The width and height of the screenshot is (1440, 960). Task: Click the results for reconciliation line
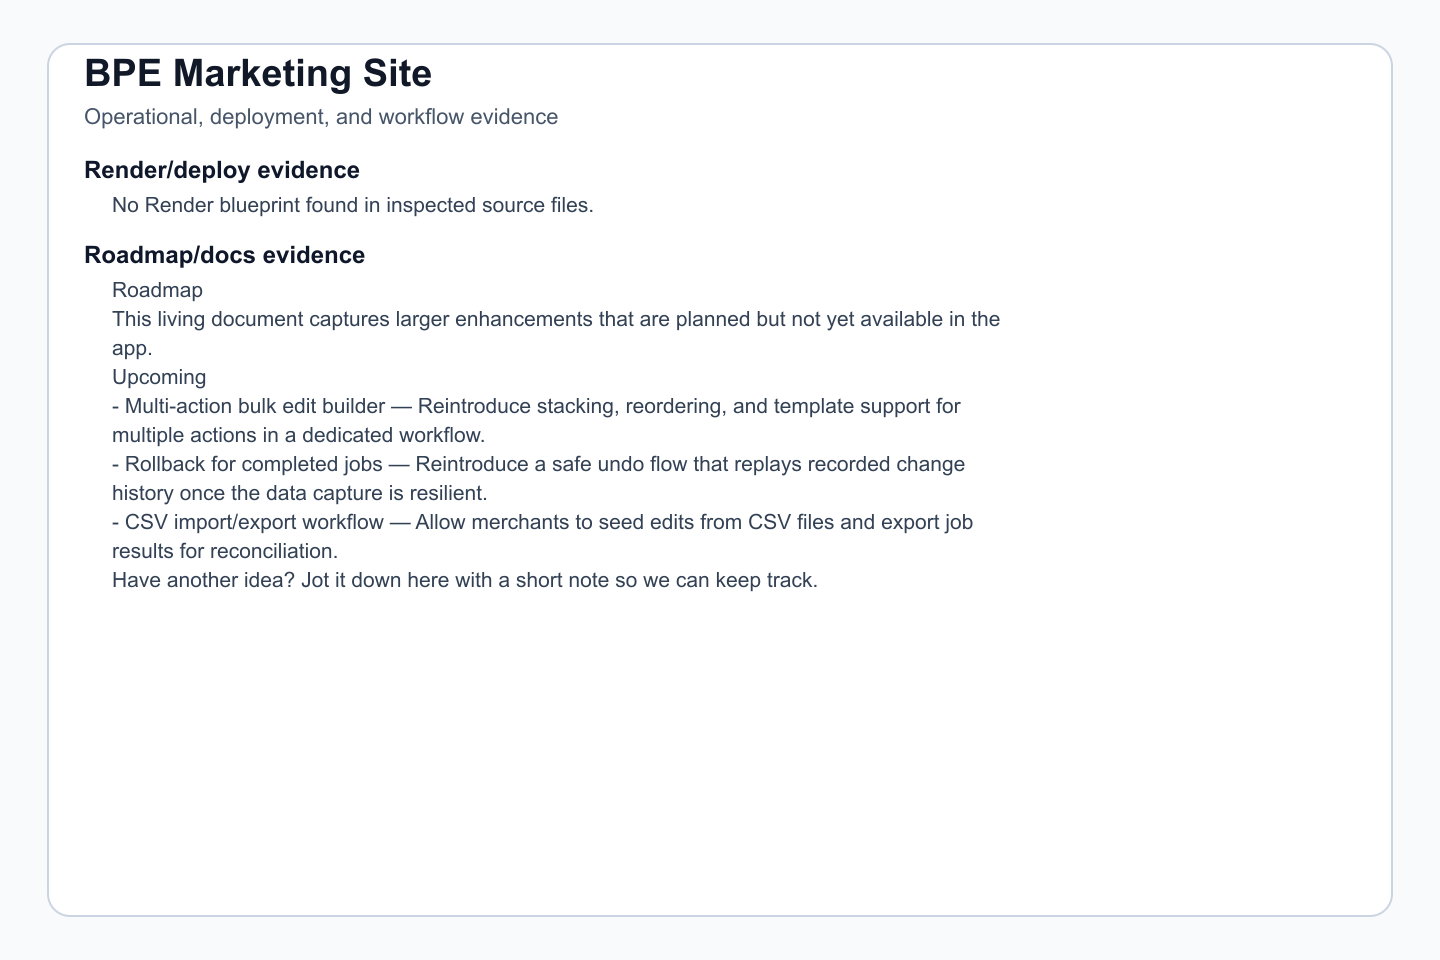(x=225, y=551)
